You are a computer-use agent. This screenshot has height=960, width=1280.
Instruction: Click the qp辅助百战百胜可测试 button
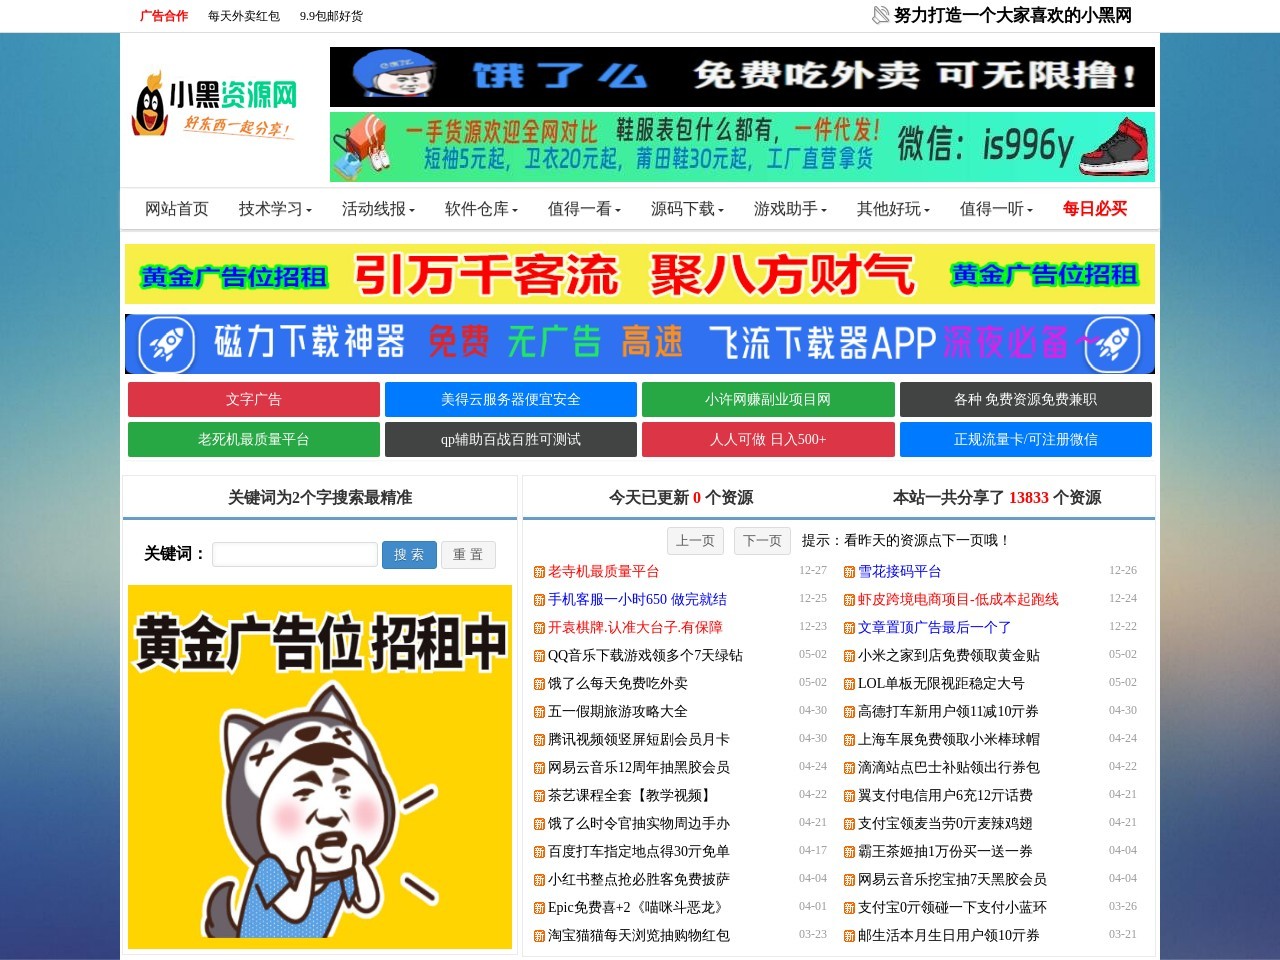pos(511,439)
